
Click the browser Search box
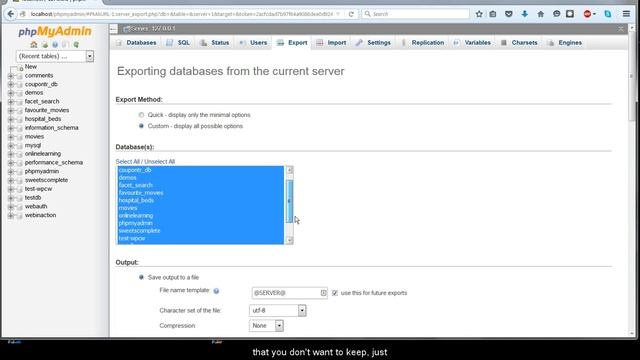(x=416, y=14)
